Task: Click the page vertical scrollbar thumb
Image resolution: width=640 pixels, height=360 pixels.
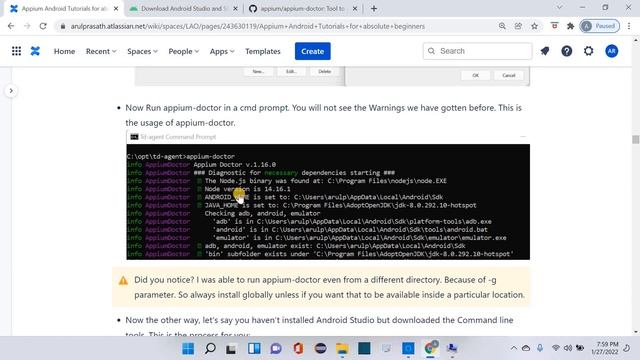Action: tap(636, 139)
